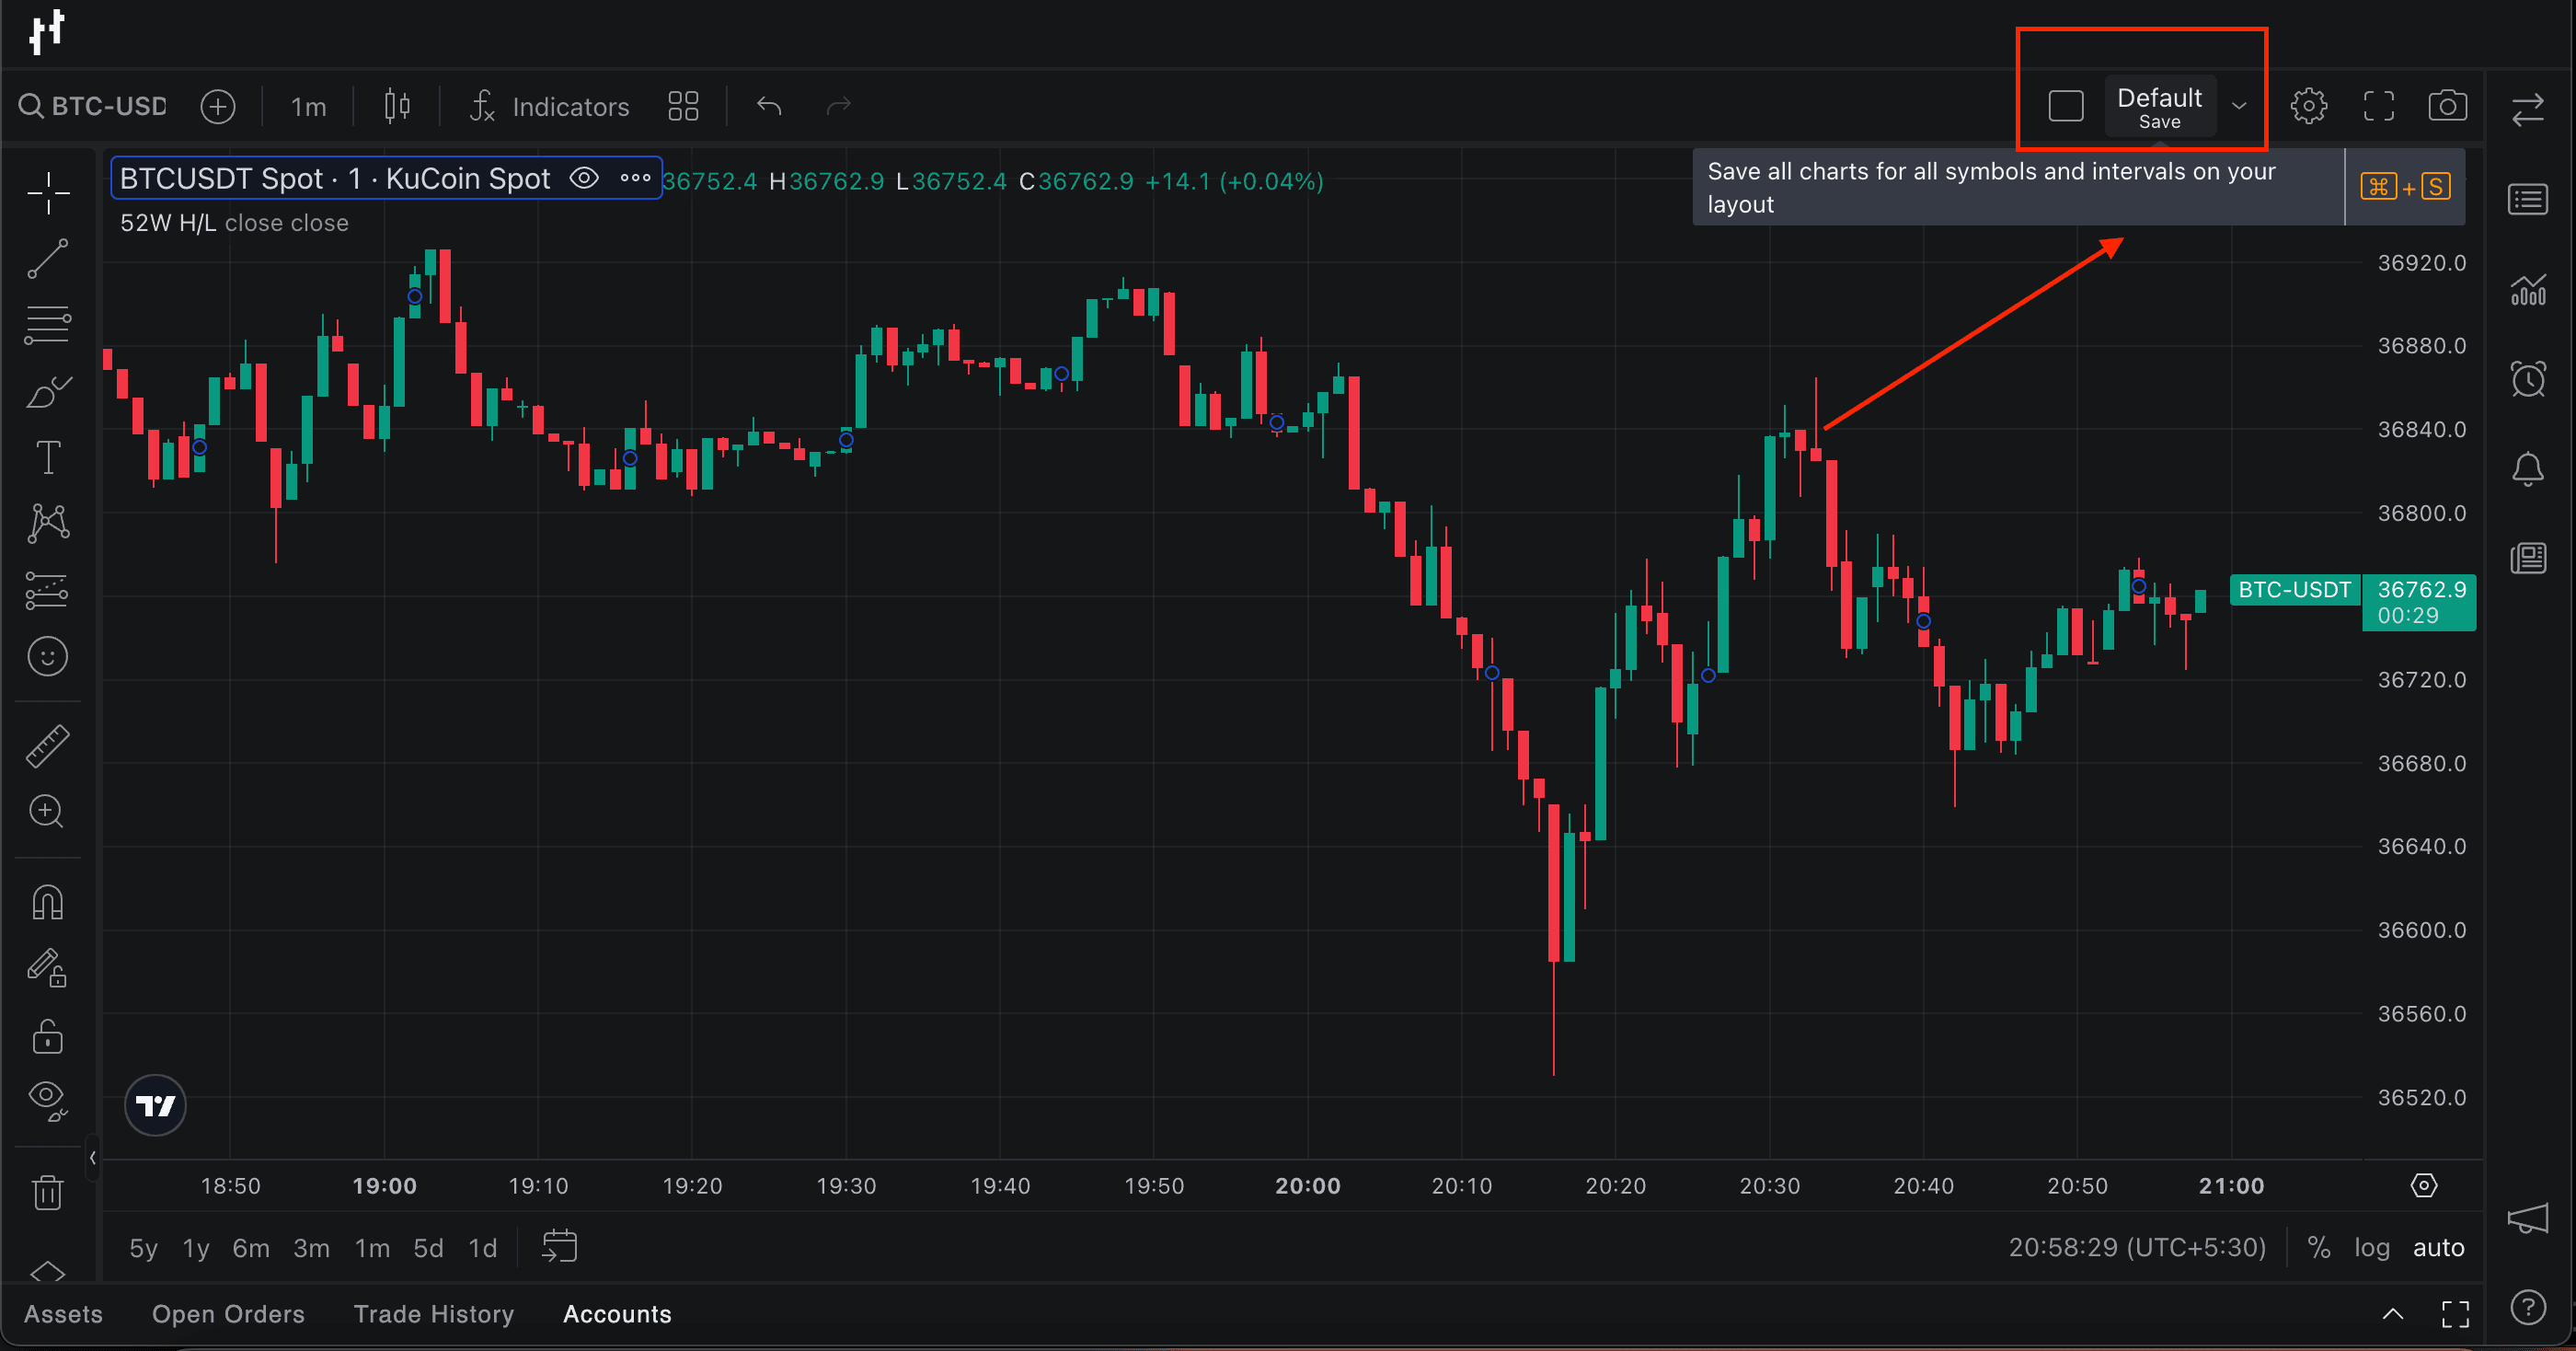The width and height of the screenshot is (2576, 1351).
Task: Open the forecasting and measurement tools
Action: 47,590
